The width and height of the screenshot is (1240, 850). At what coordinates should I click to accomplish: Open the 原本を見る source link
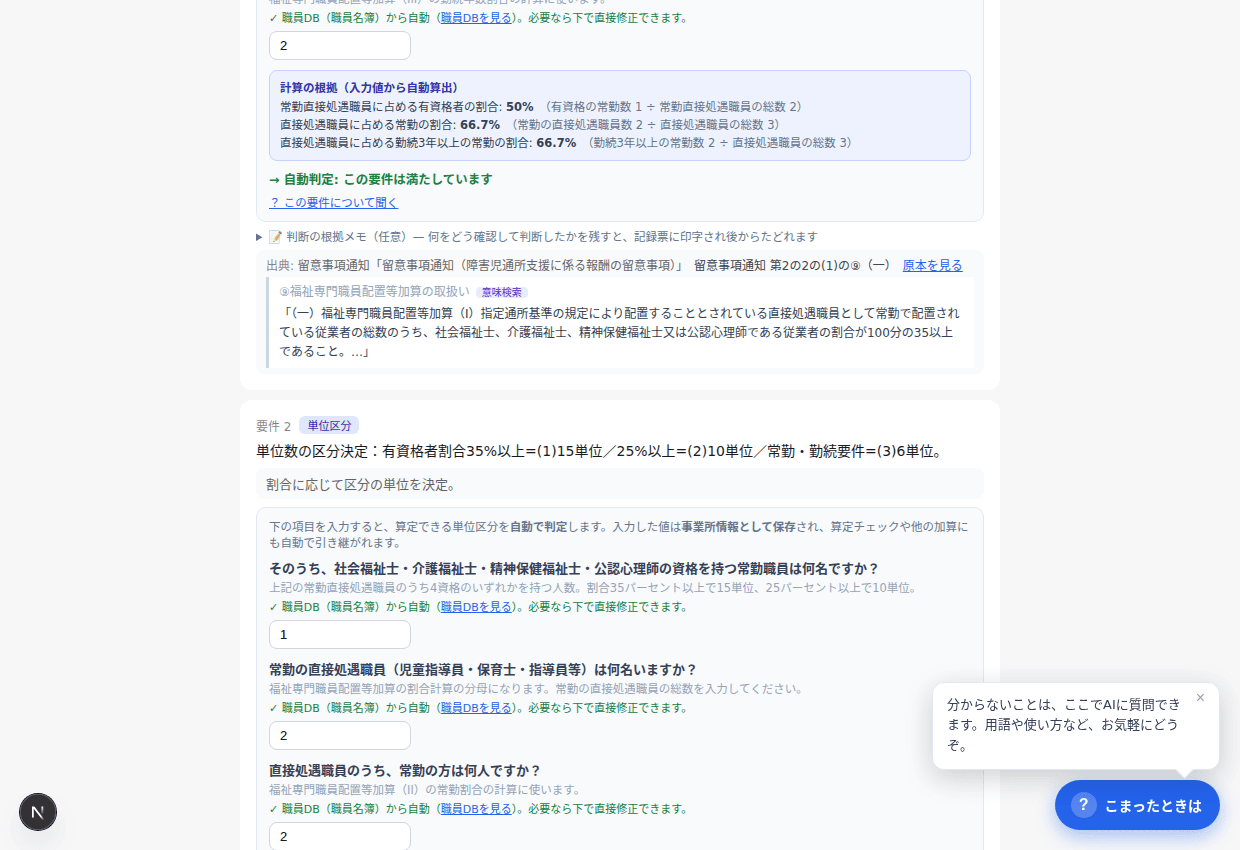point(932,265)
